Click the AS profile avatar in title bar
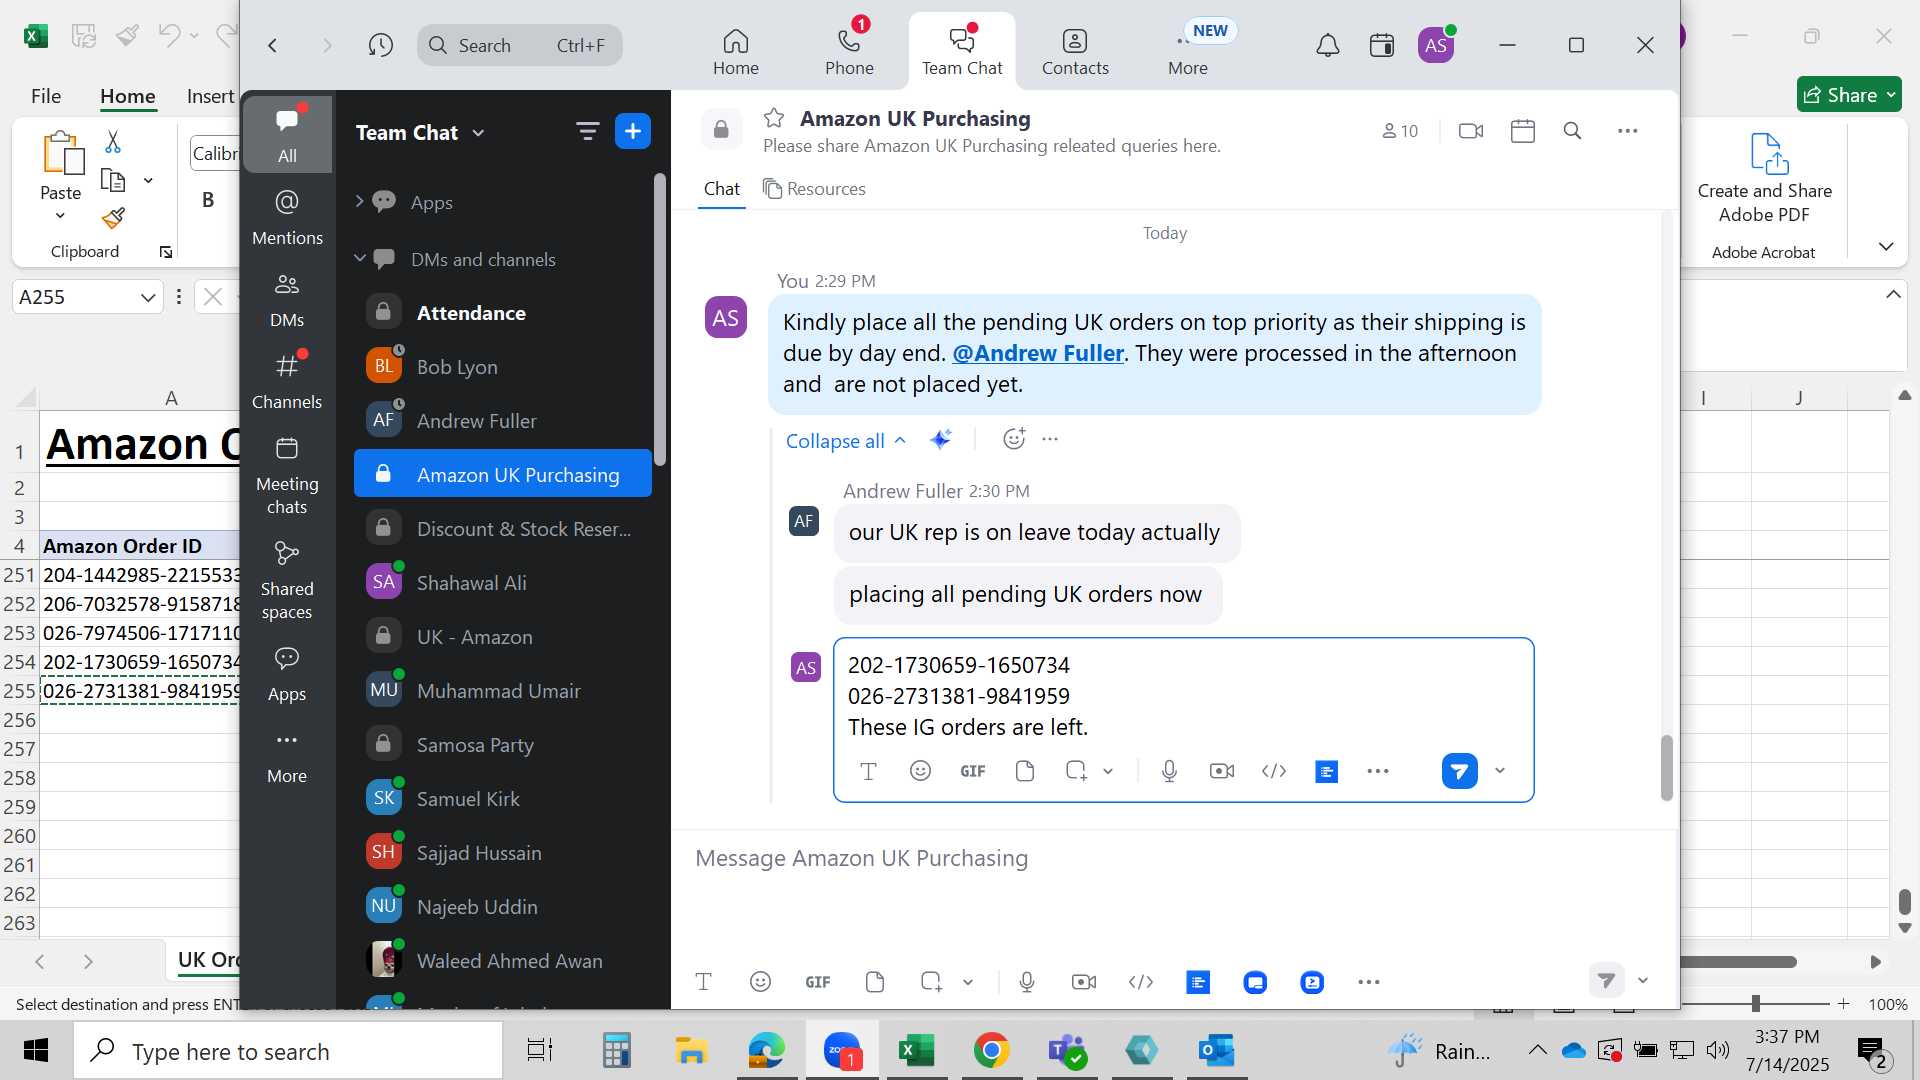This screenshot has width=1920, height=1080. [1436, 45]
